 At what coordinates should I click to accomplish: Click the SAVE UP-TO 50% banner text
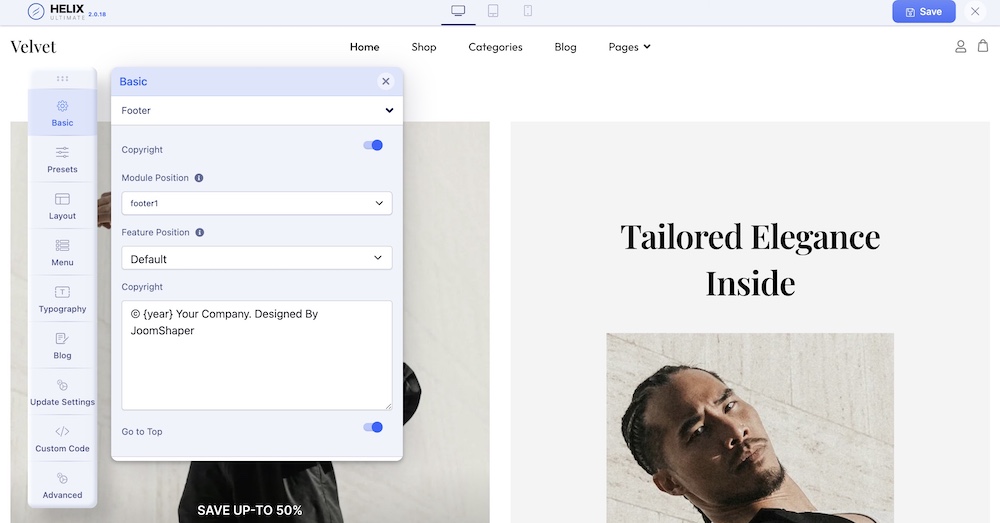[249, 510]
